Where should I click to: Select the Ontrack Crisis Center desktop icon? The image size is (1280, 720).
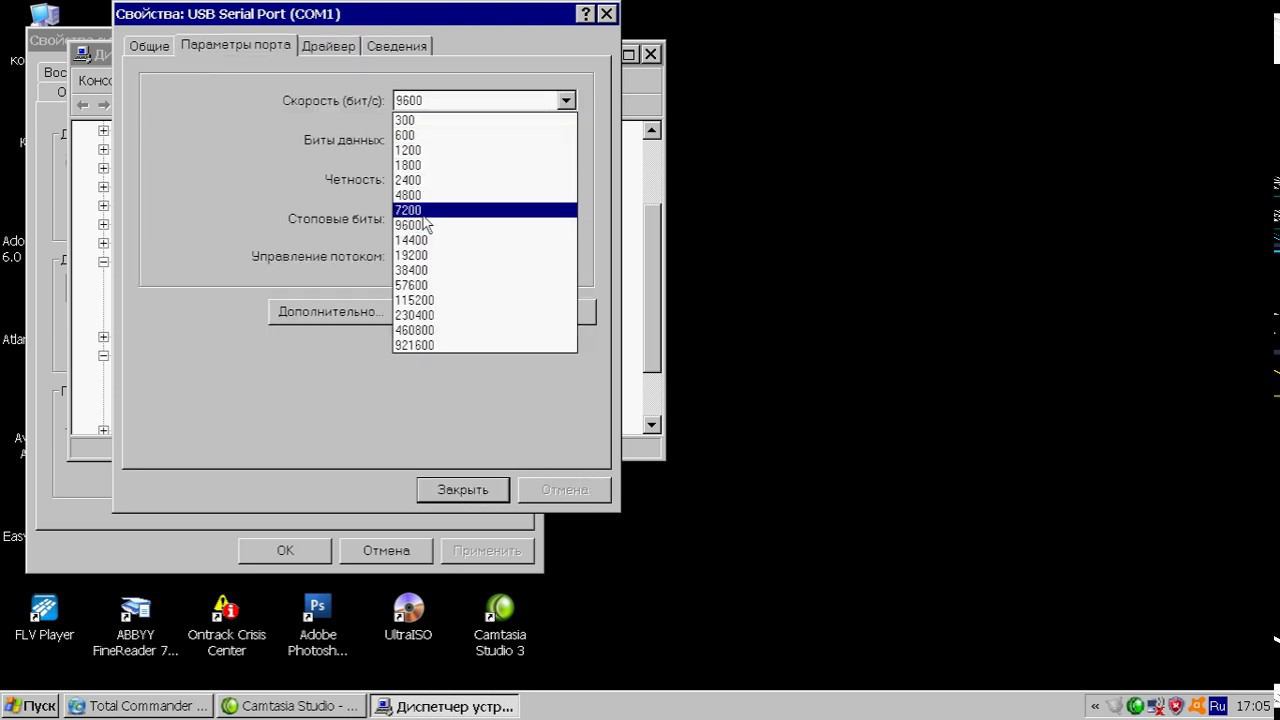[226, 625]
